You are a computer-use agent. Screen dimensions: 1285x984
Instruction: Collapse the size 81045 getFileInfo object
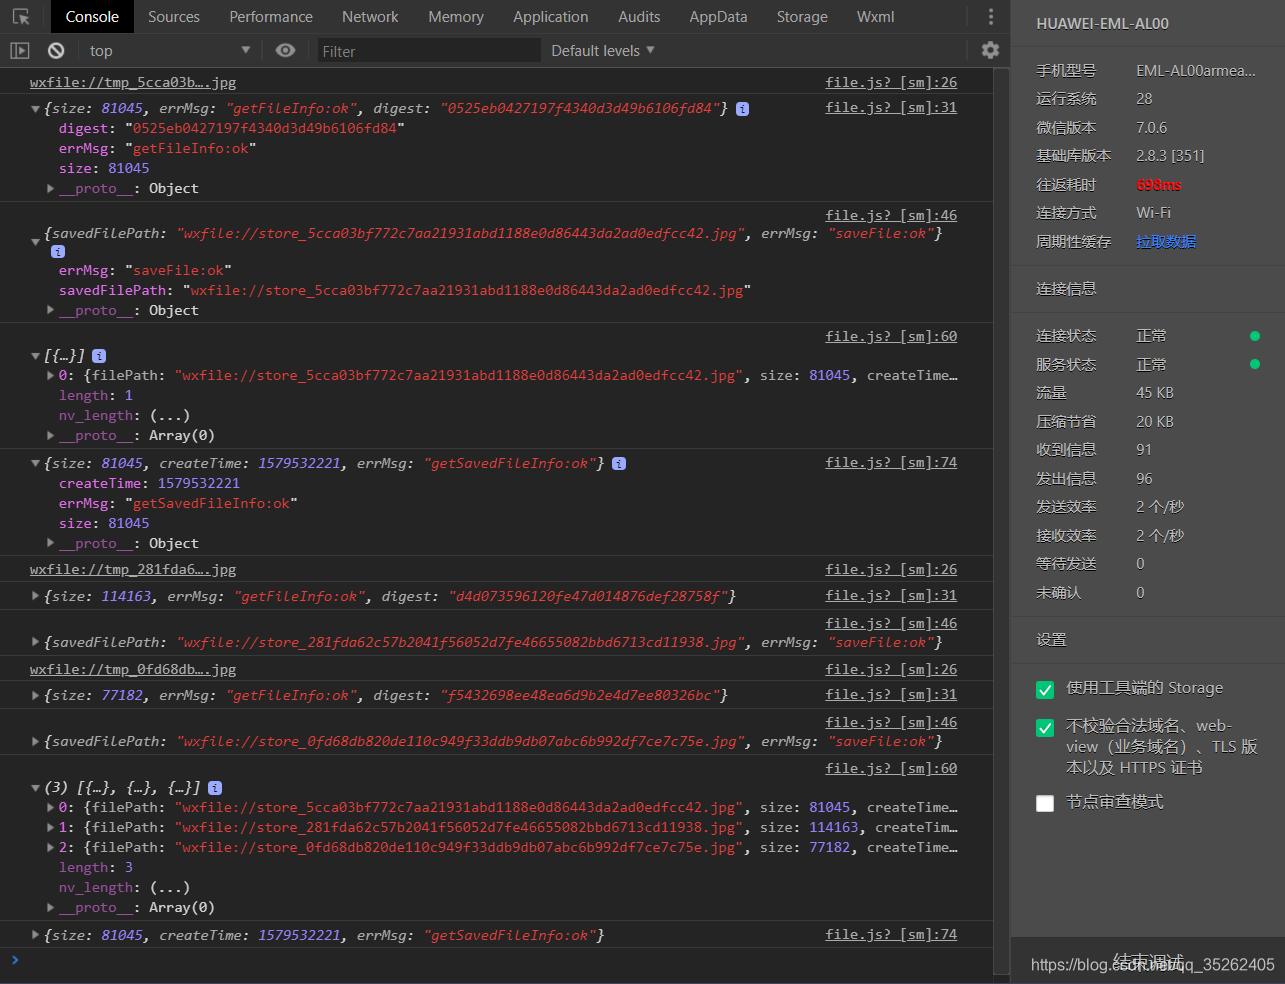(x=36, y=109)
